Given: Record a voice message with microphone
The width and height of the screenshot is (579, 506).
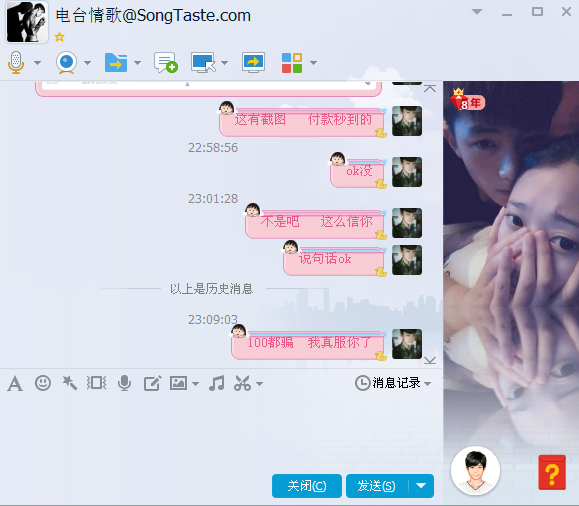Looking at the screenshot, I should click(124, 383).
